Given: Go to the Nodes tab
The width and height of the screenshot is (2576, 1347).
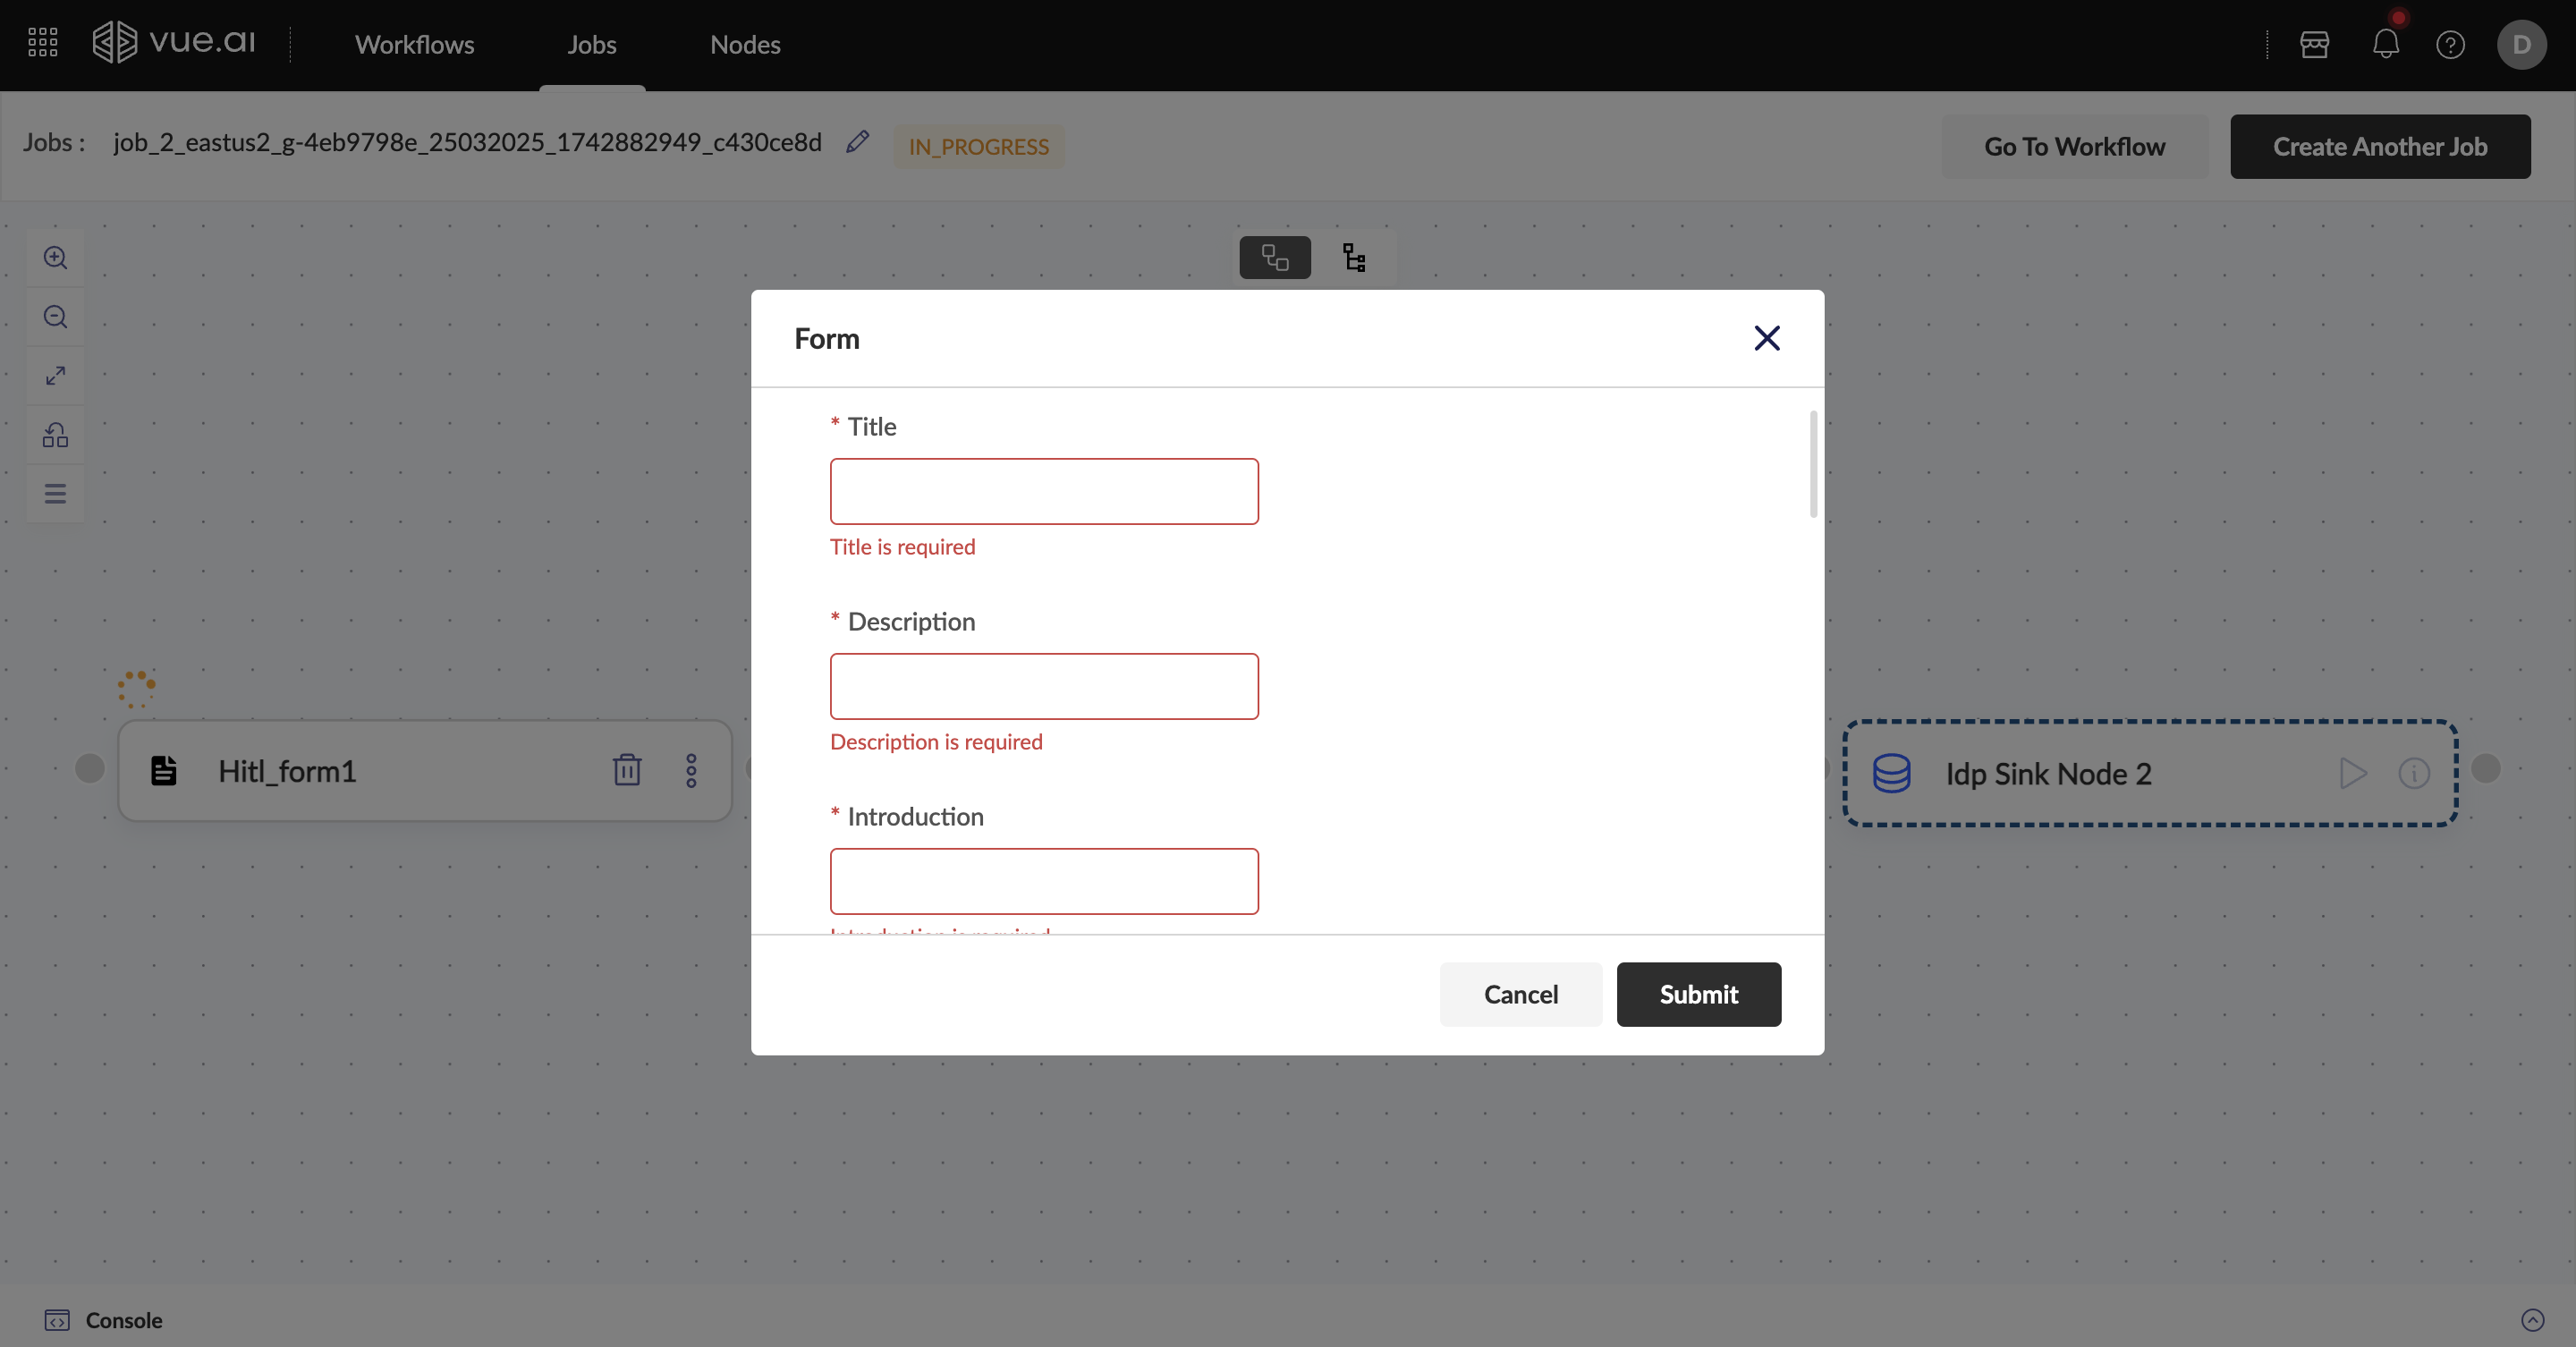Looking at the screenshot, I should click(x=745, y=45).
